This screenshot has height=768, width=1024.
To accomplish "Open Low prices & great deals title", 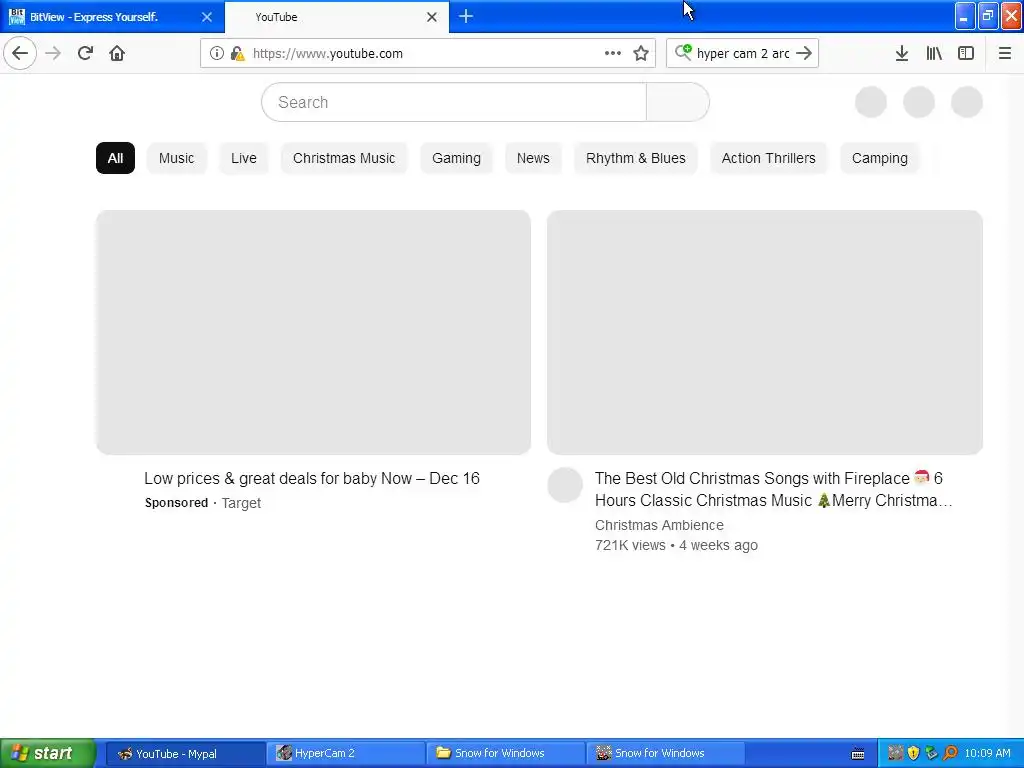I will [312, 479].
